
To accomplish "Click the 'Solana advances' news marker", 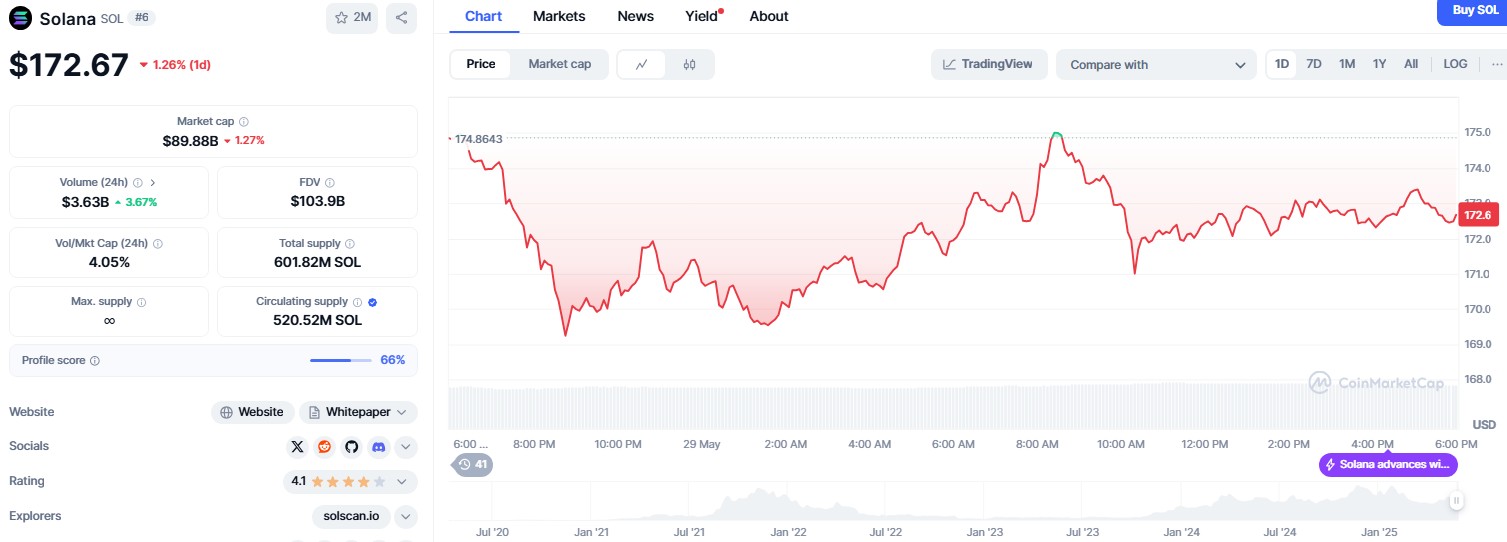I will (1388, 464).
